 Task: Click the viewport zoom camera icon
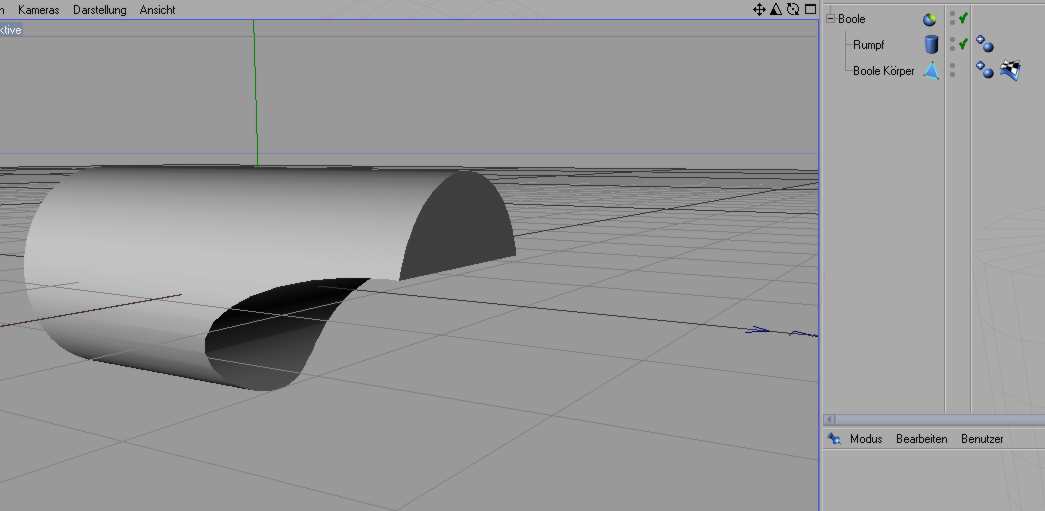tap(776, 9)
